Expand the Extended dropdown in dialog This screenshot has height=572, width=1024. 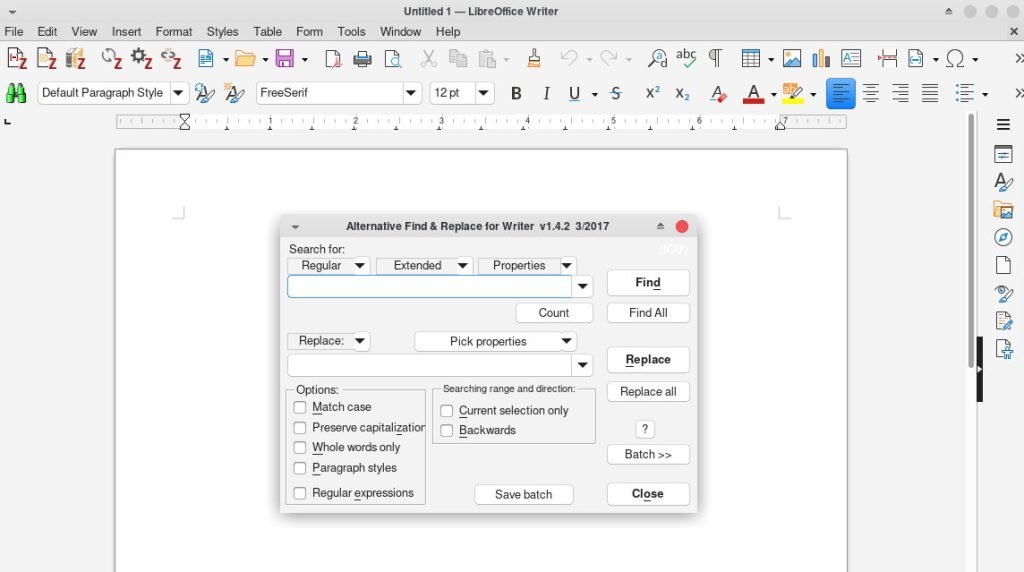pyautogui.click(x=462, y=266)
